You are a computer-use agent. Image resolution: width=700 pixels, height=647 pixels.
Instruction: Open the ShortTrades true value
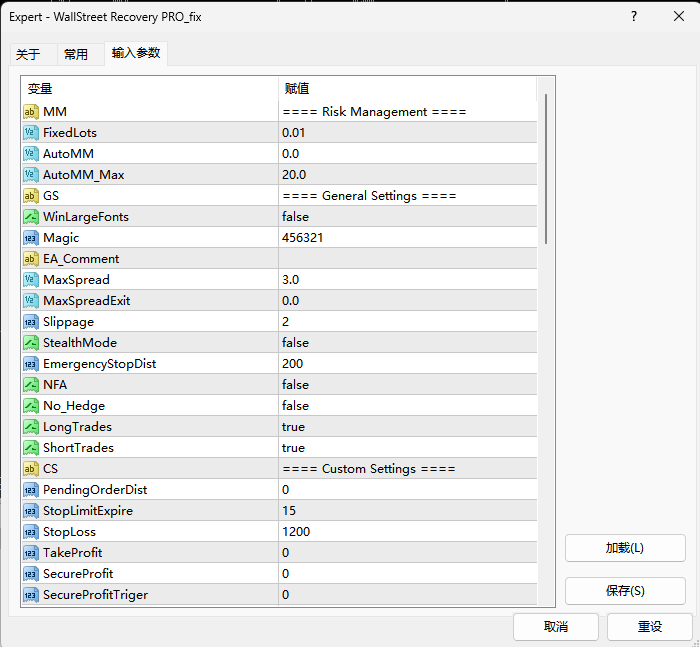click(408, 447)
